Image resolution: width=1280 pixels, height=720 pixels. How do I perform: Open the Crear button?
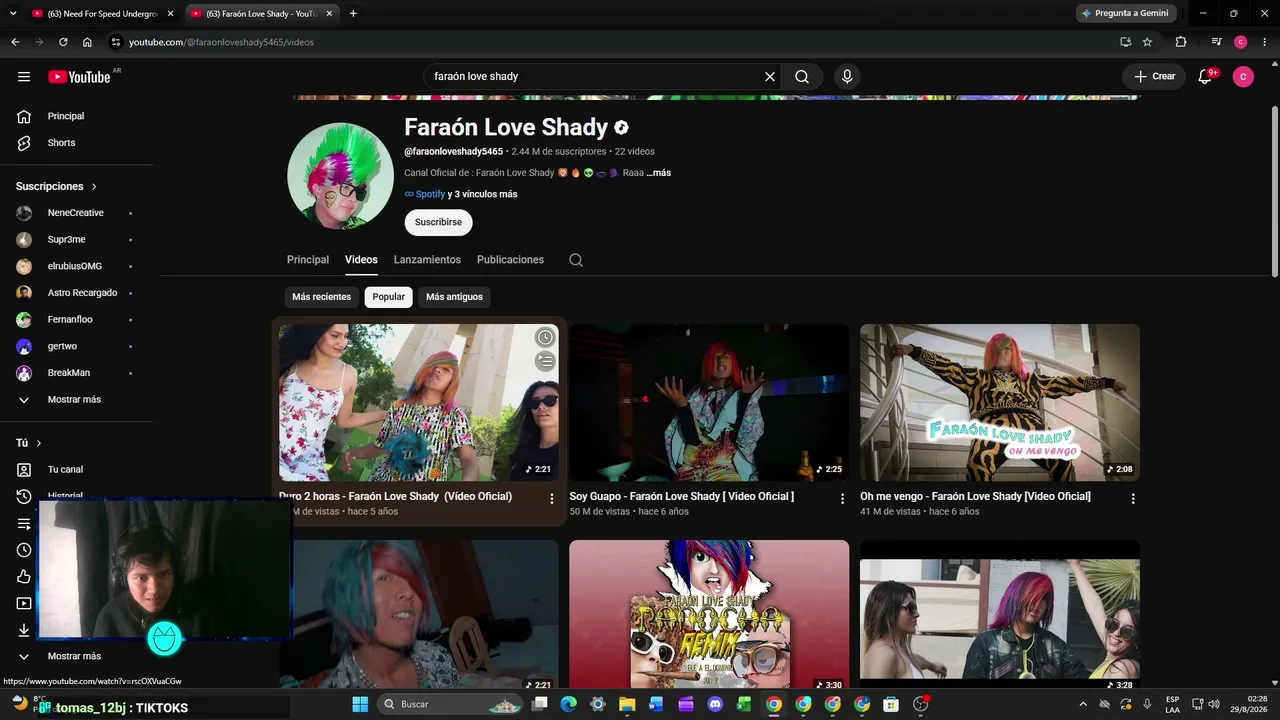(x=1154, y=77)
